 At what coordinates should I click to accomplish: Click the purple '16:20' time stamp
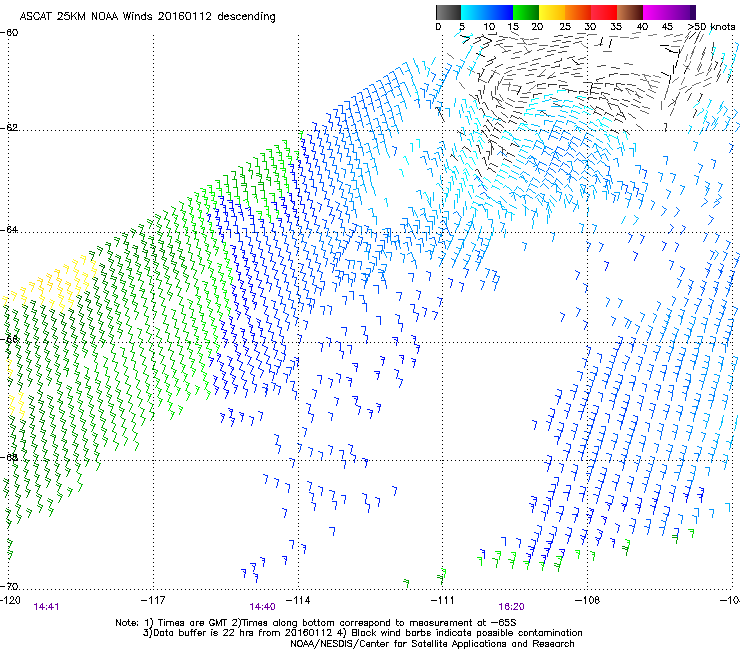point(512,607)
